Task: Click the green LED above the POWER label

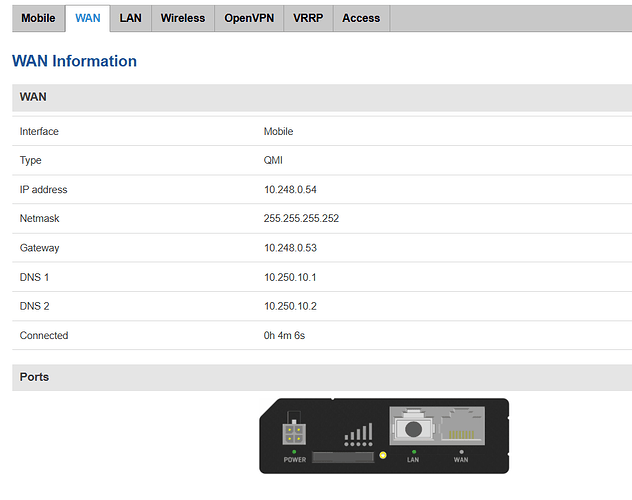Action: pos(294,450)
